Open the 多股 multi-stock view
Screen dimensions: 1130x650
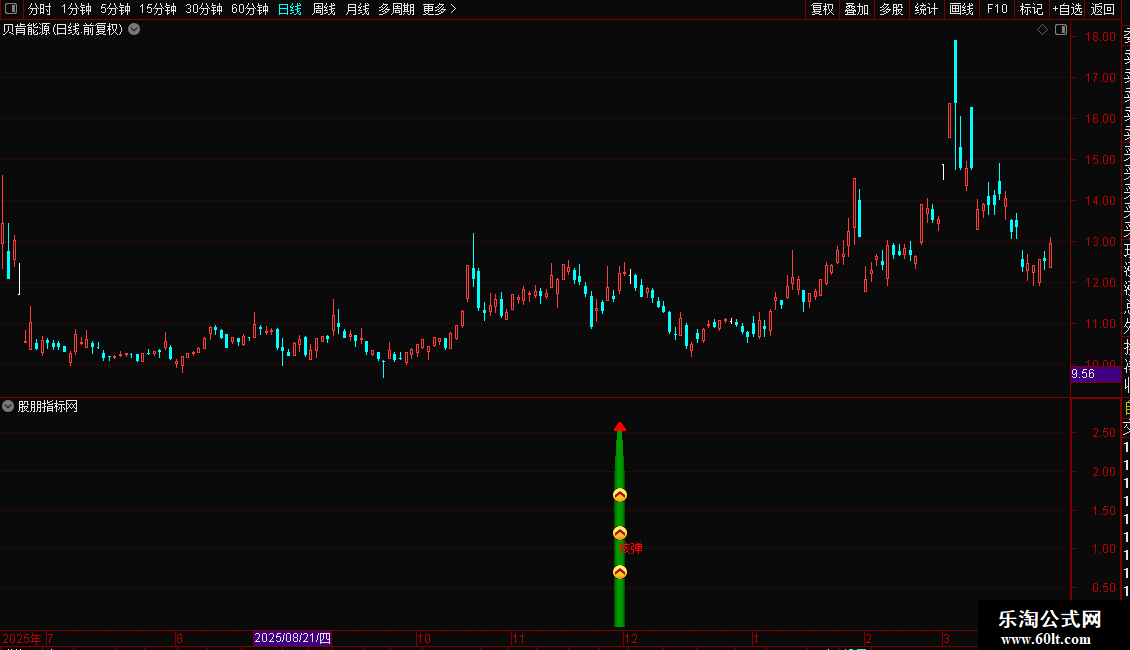891,9
